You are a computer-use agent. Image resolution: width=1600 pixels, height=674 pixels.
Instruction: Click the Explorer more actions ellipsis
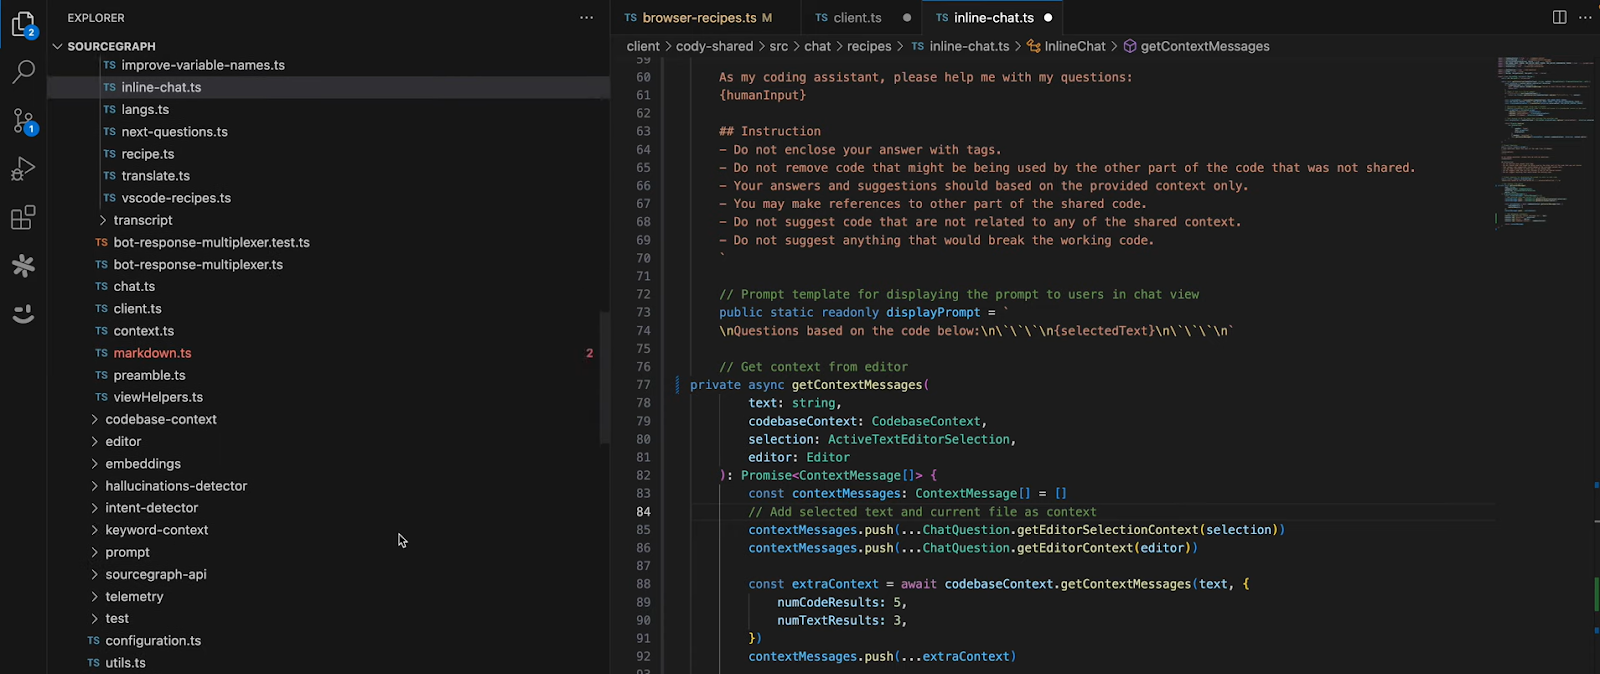pyautogui.click(x=586, y=18)
